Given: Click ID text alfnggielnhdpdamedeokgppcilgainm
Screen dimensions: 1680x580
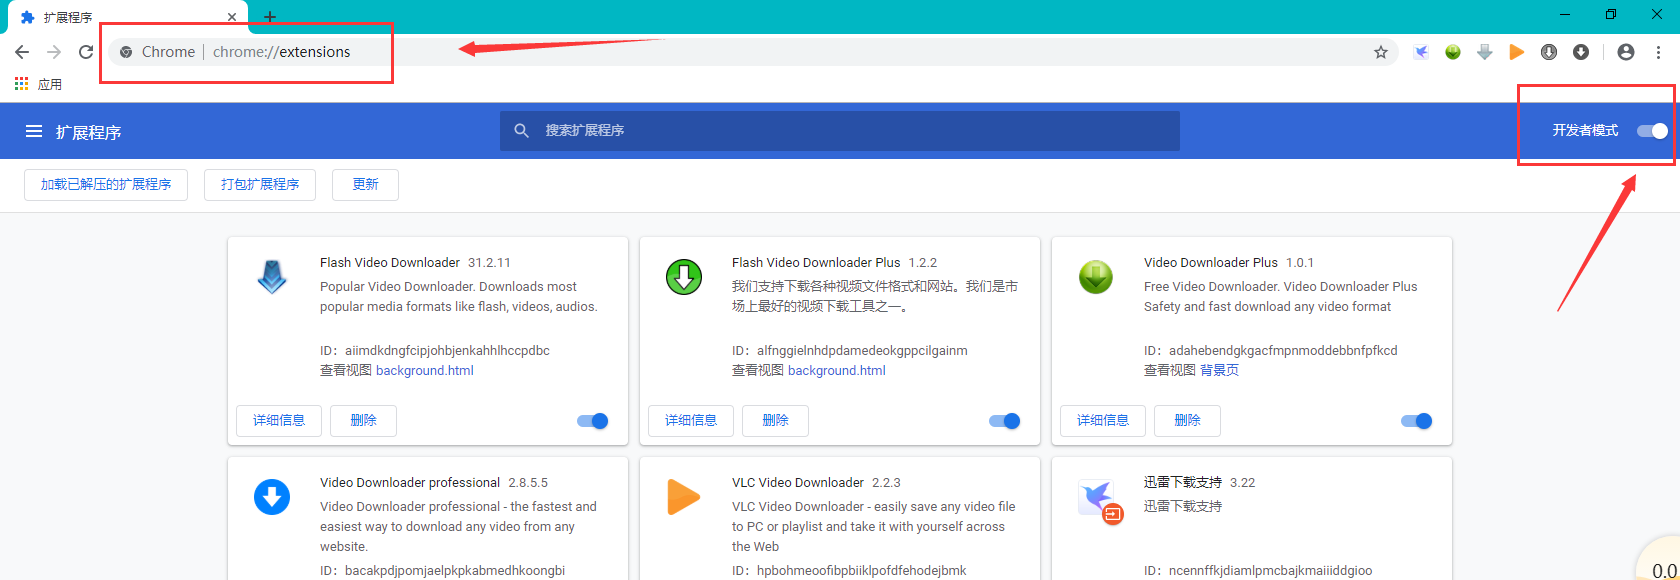Looking at the screenshot, I should click(862, 351).
